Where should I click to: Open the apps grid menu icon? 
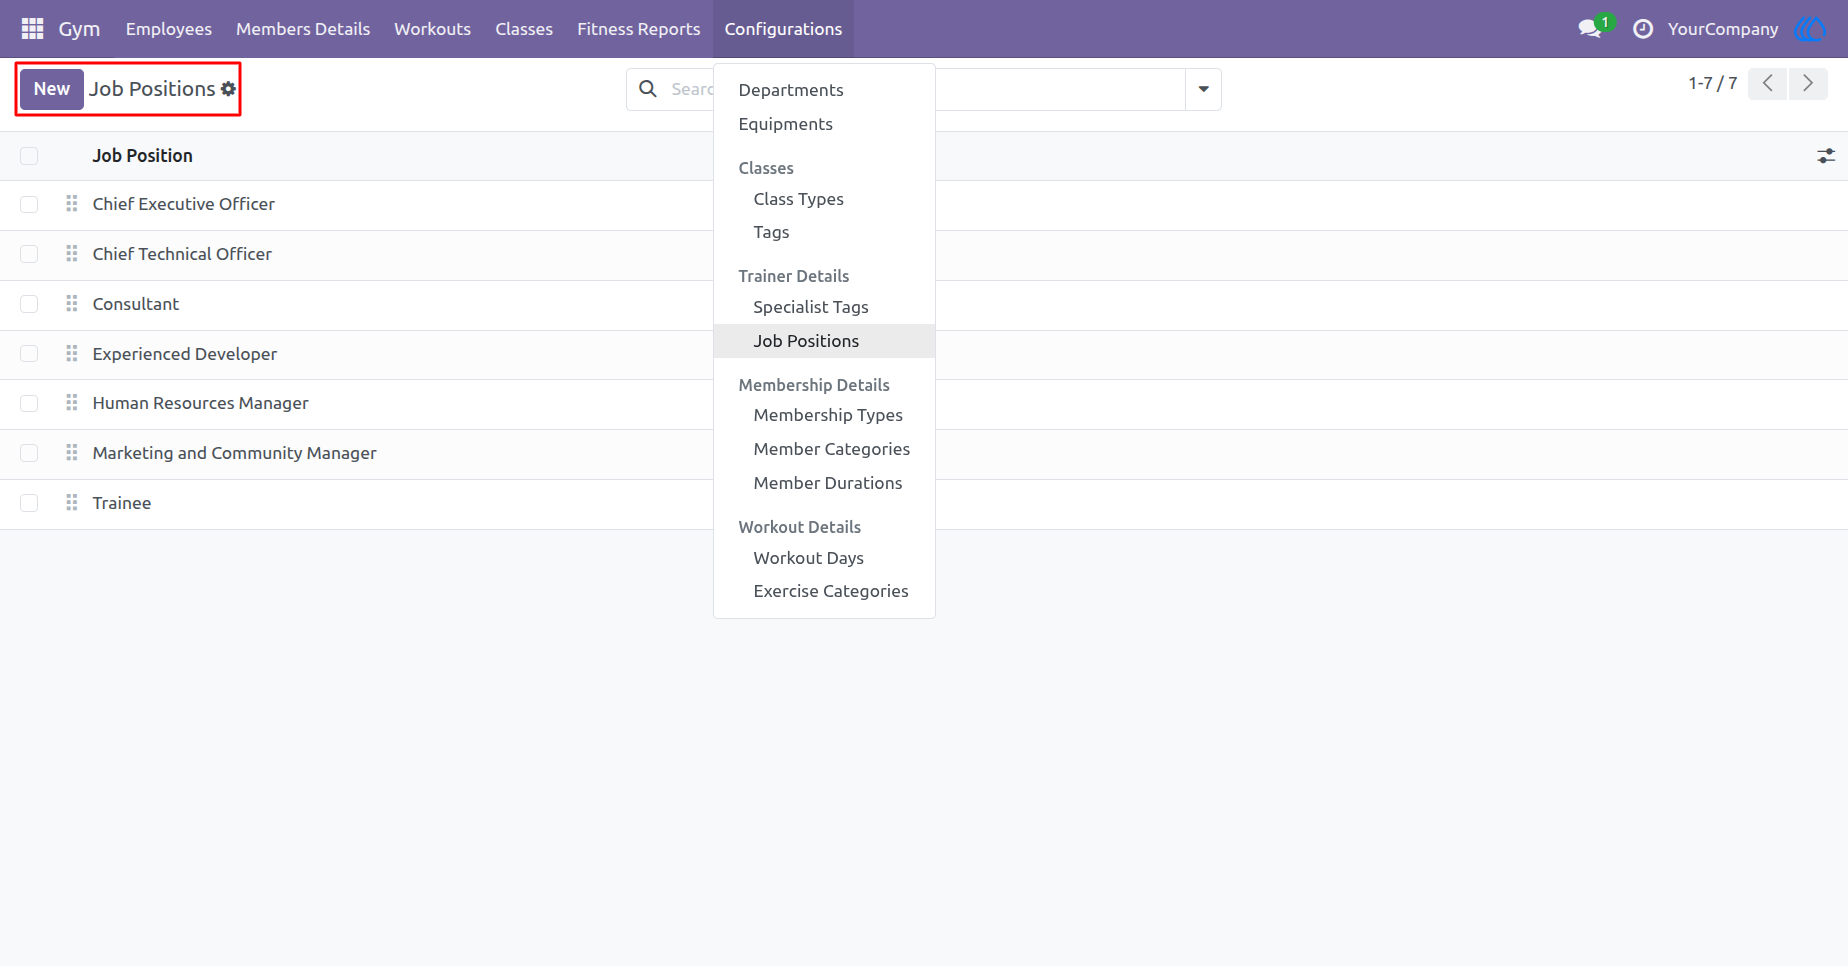(32, 29)
